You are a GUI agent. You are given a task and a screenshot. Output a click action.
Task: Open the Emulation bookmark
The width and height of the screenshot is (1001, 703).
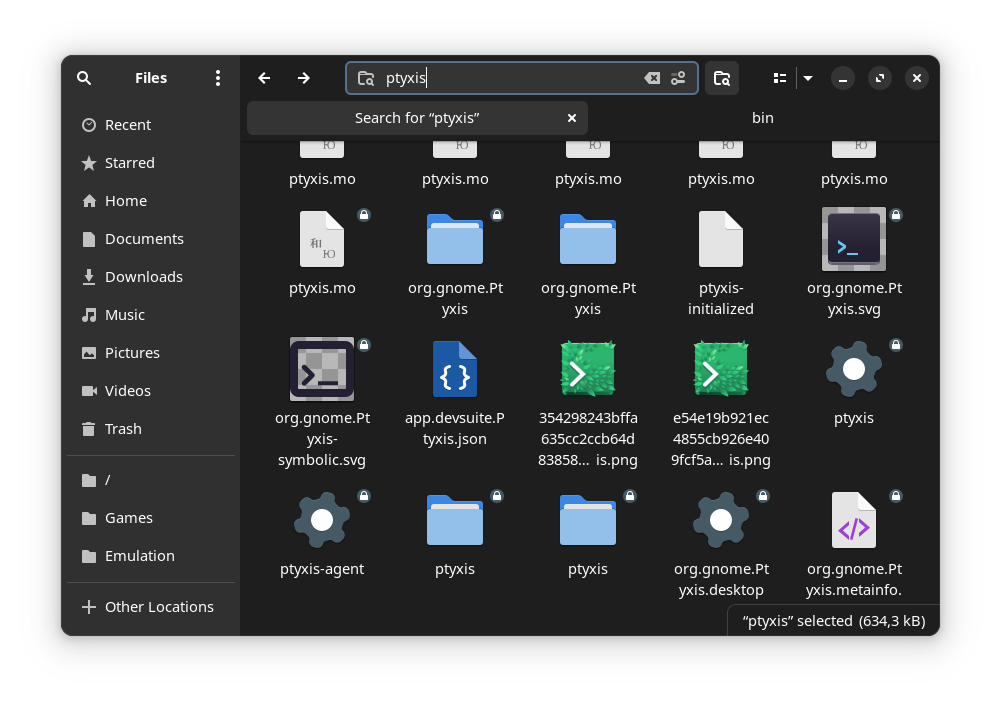pos(151,556)
